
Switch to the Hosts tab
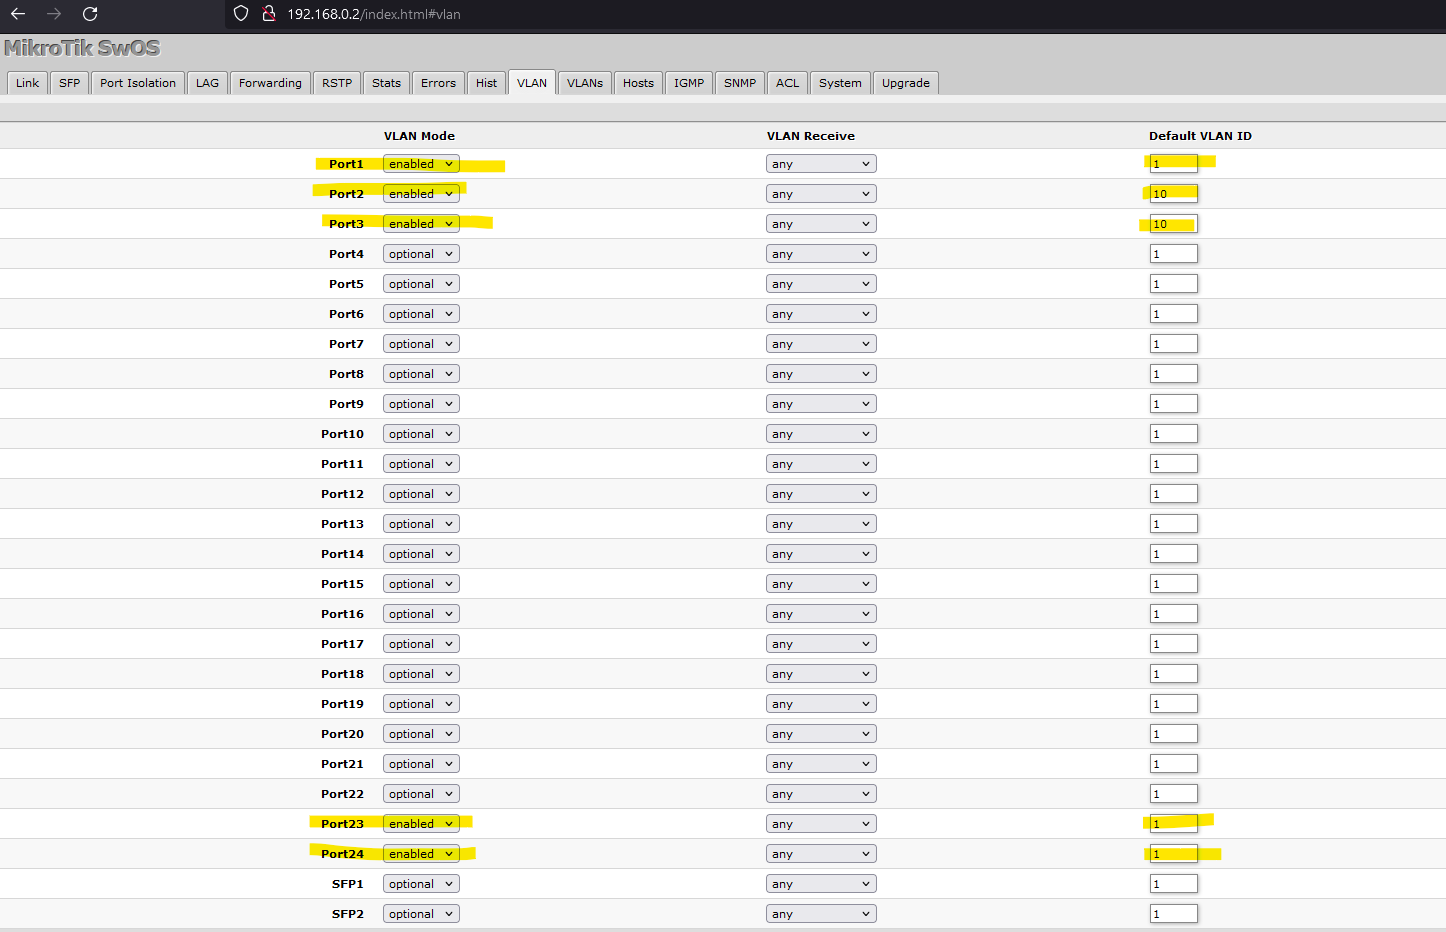(638, 83)
